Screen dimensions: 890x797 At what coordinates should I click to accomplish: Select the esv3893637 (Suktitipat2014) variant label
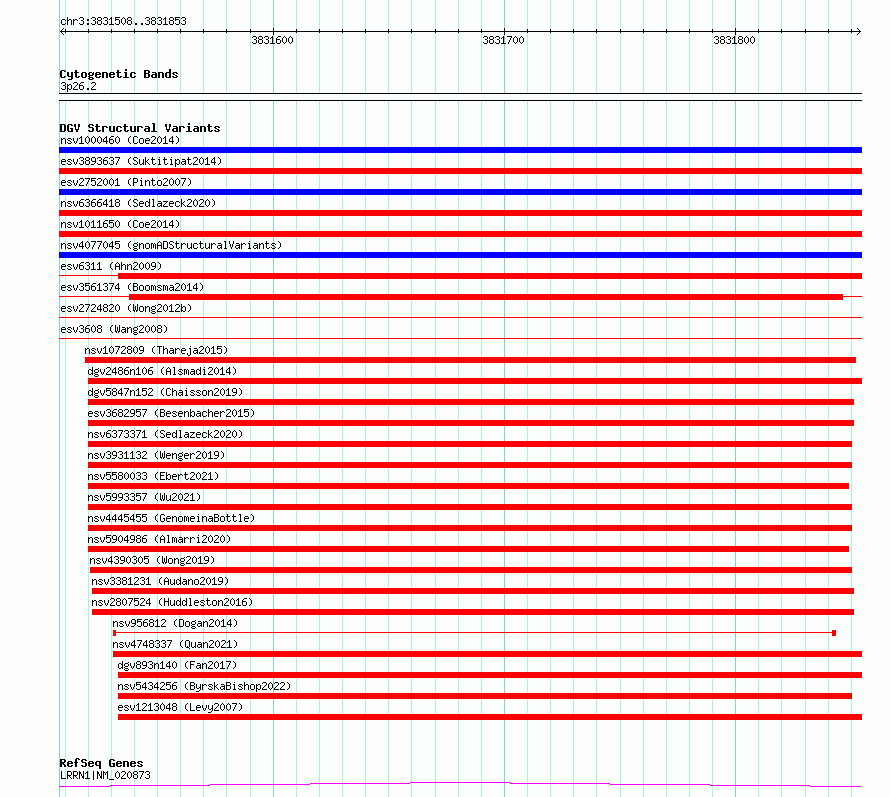(x=141, y=161)
